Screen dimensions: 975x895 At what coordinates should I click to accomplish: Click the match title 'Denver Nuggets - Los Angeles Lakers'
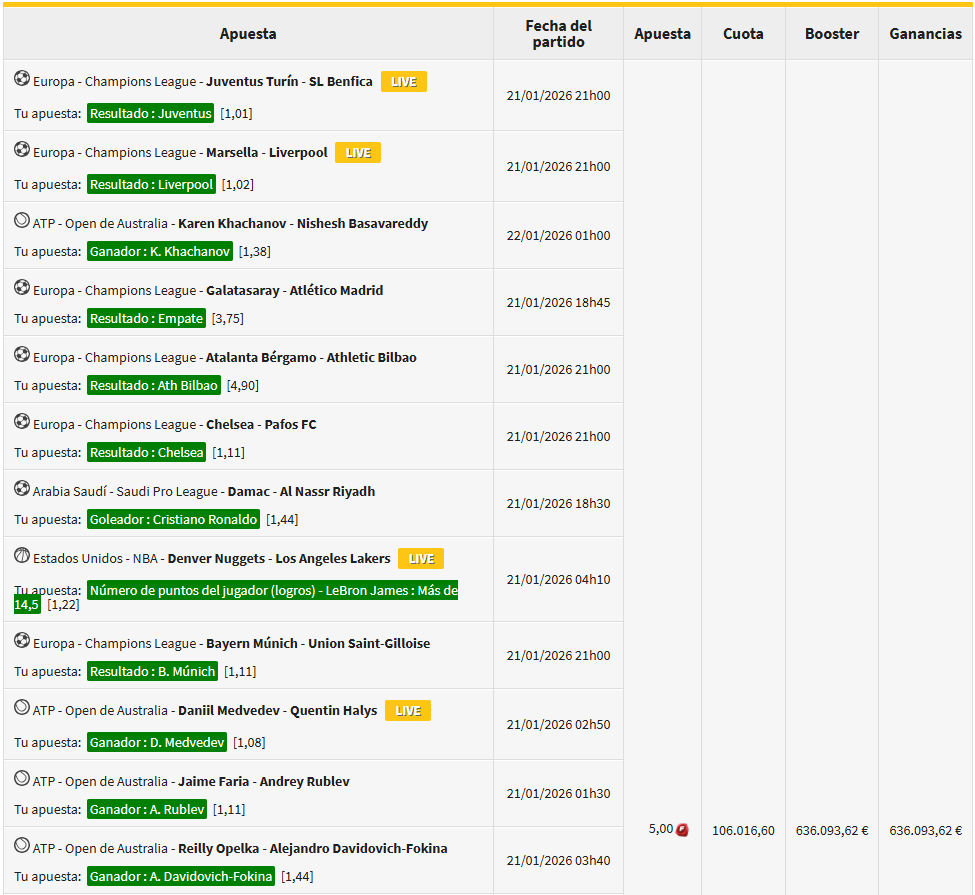click(x=279, y=559)
